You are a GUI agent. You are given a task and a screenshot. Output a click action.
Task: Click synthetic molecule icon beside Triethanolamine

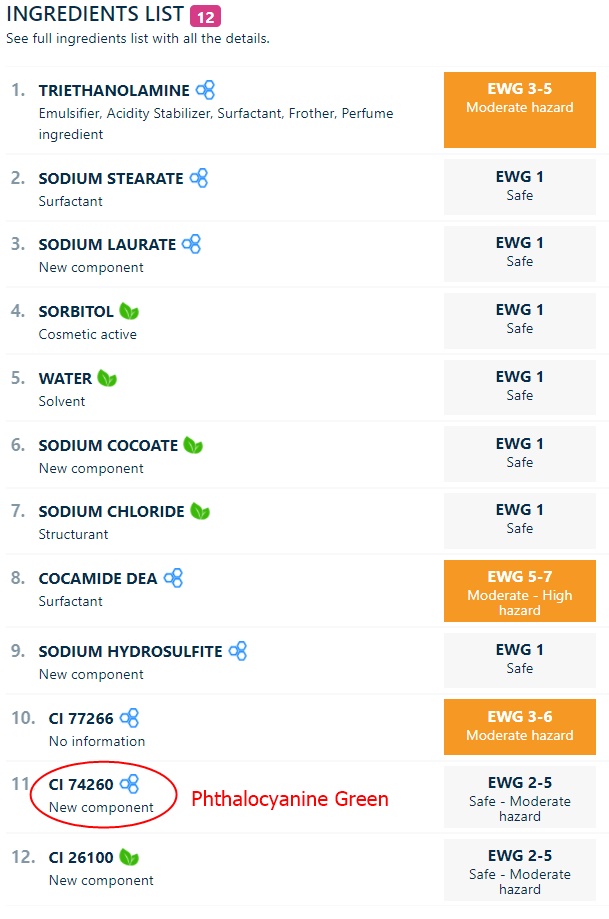pyautogui.click(x=205, y=90)
